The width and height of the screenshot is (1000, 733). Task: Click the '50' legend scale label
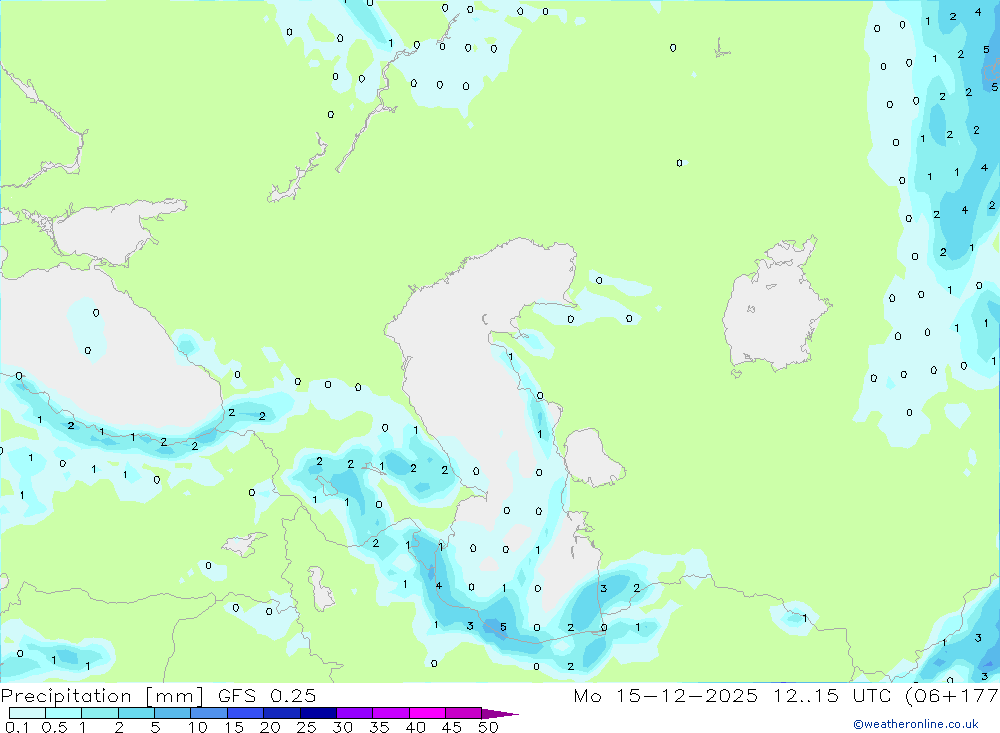(x=488, y=727)
